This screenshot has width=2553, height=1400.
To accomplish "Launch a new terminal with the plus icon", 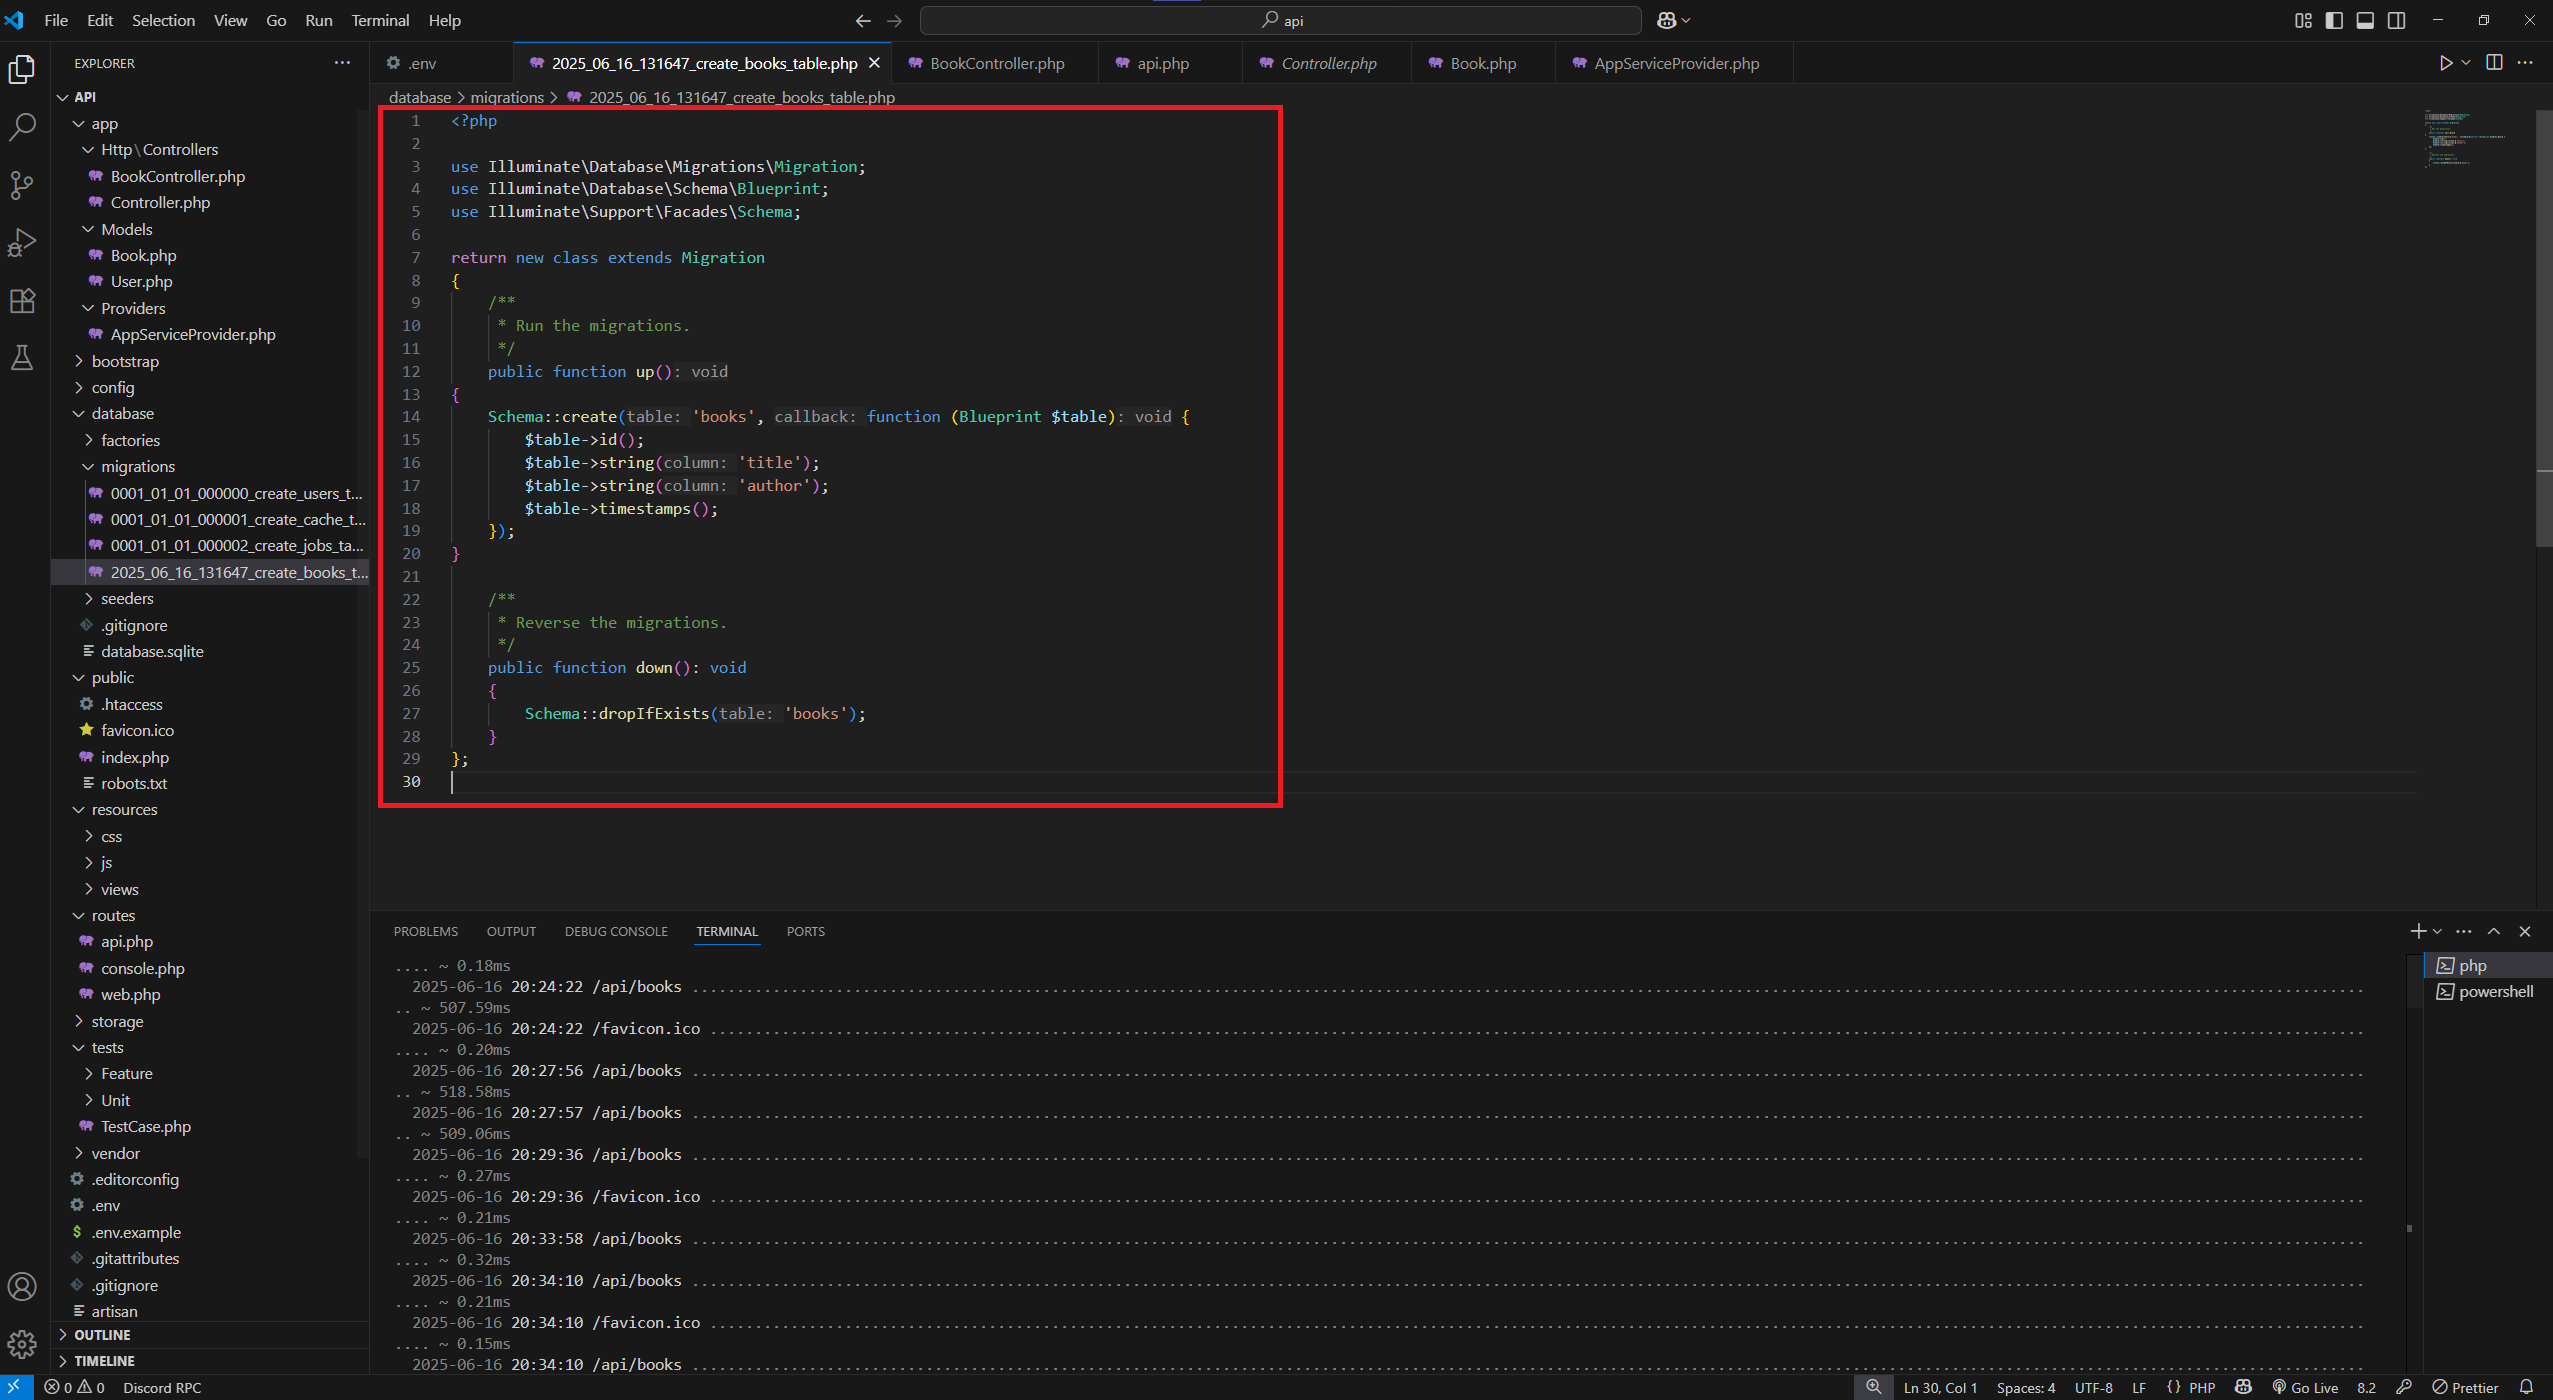I will (x=2420, y=931).
